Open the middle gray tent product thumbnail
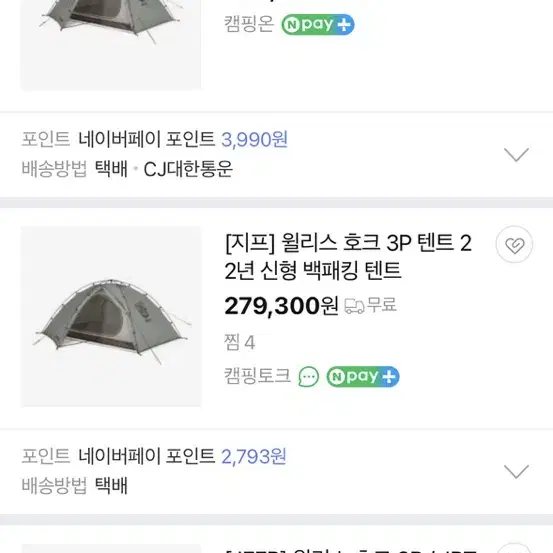The width and height of the screenshot is (553, 553). click(x=111, y=316)
